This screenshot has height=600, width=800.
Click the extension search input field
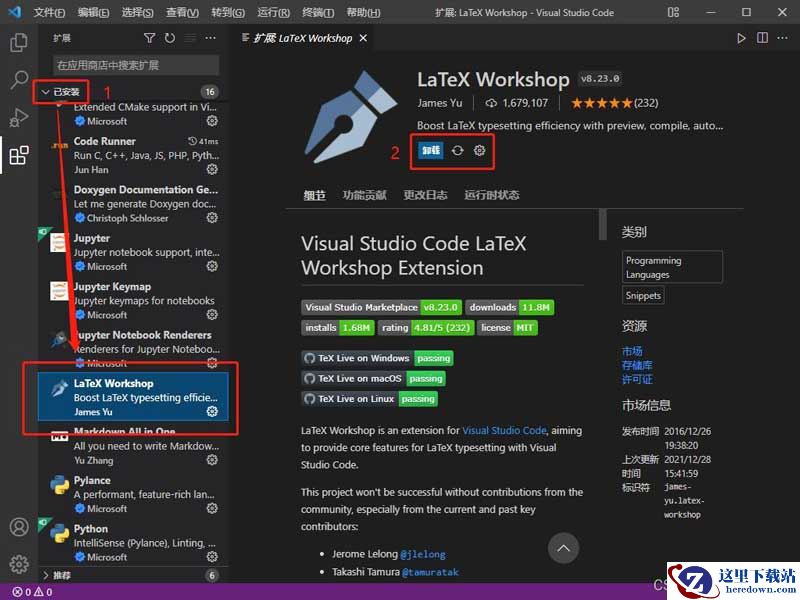tap(136, 65)
